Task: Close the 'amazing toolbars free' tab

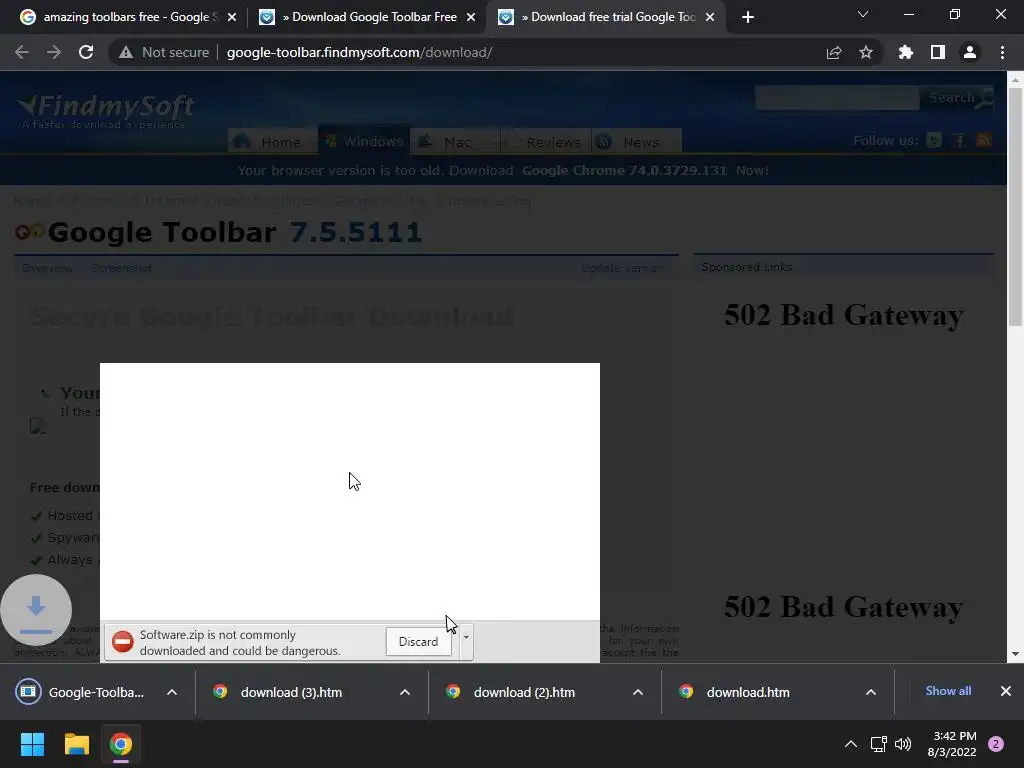Action: (232, 18)
